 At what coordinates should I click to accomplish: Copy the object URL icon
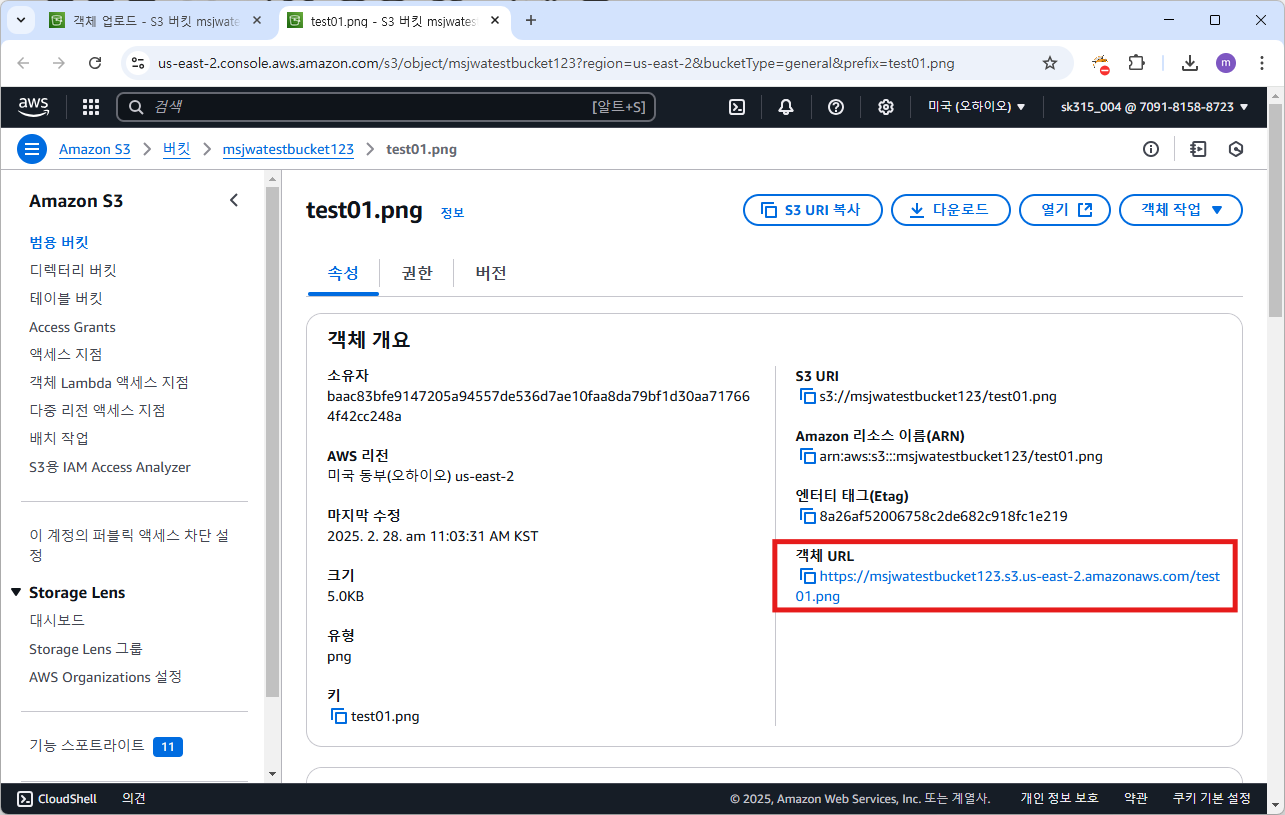pos(808,576)
